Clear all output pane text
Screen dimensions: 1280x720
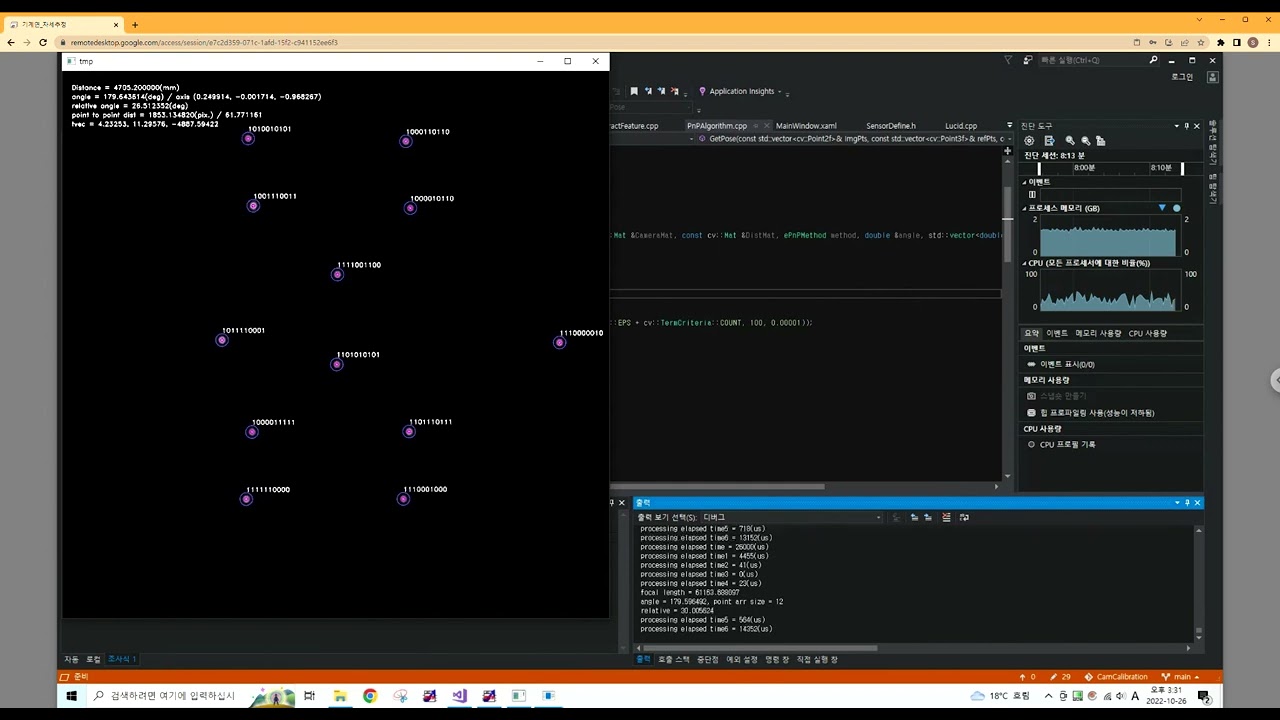pos(946,517)
